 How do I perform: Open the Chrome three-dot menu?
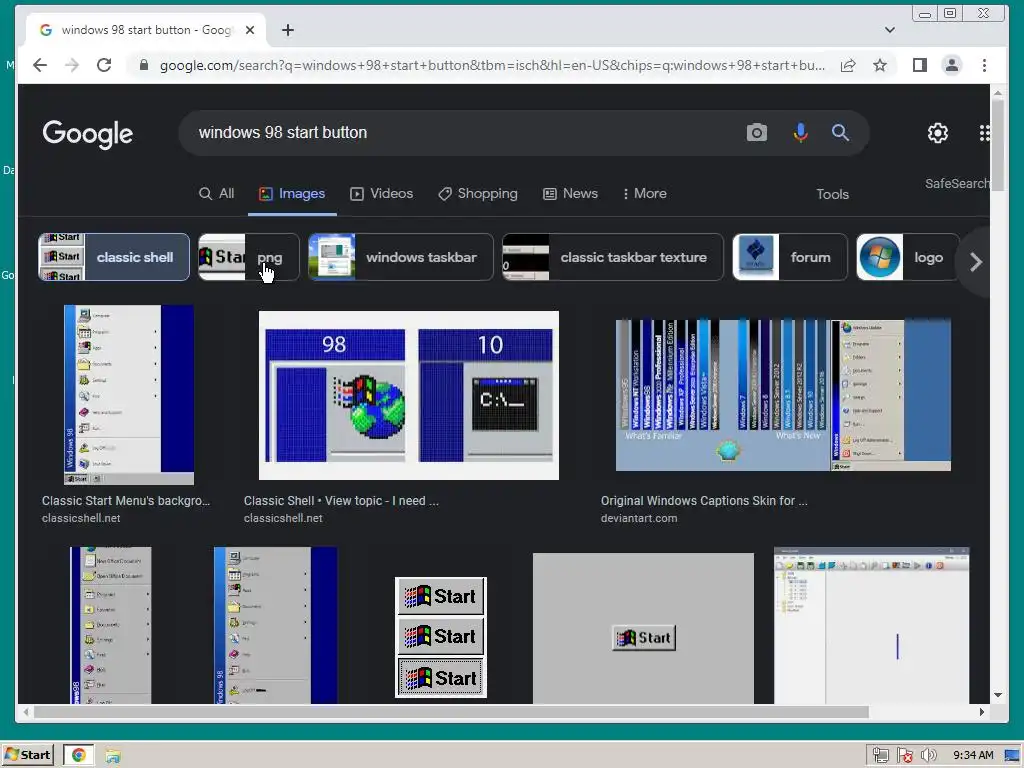point(984,65)
